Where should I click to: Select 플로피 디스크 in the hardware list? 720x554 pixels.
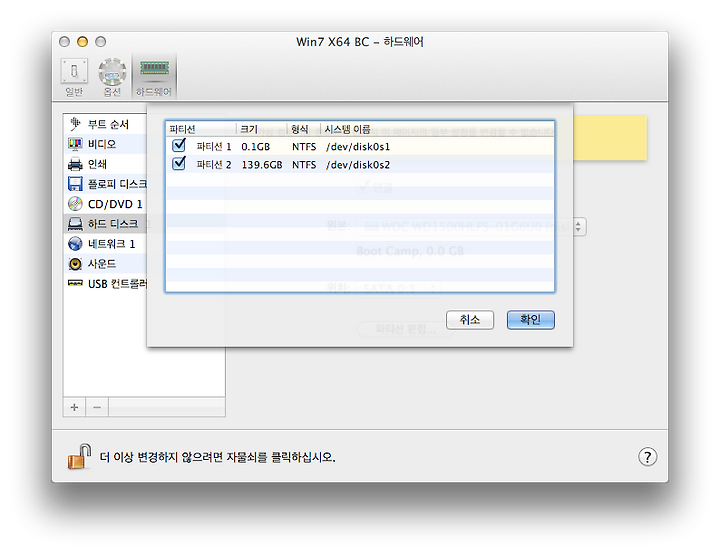point(105,184)
